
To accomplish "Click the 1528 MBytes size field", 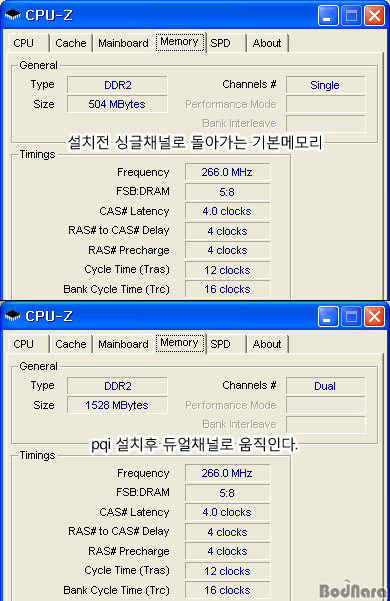I will (x=117, y=405).
